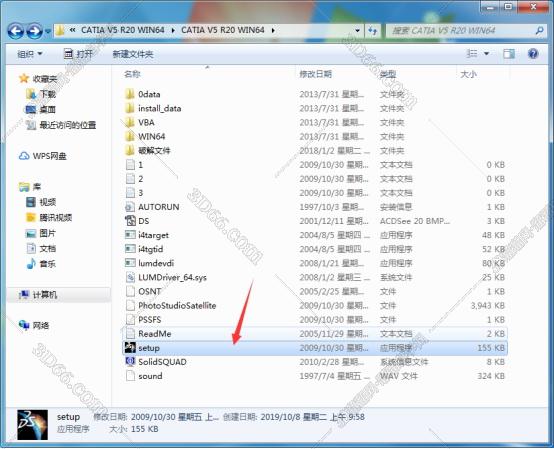This screenshot has height=449, width=554.
Task: Select 收藏夹 in navigation pane
Action: pyautogui.click(x=38, y=79)
